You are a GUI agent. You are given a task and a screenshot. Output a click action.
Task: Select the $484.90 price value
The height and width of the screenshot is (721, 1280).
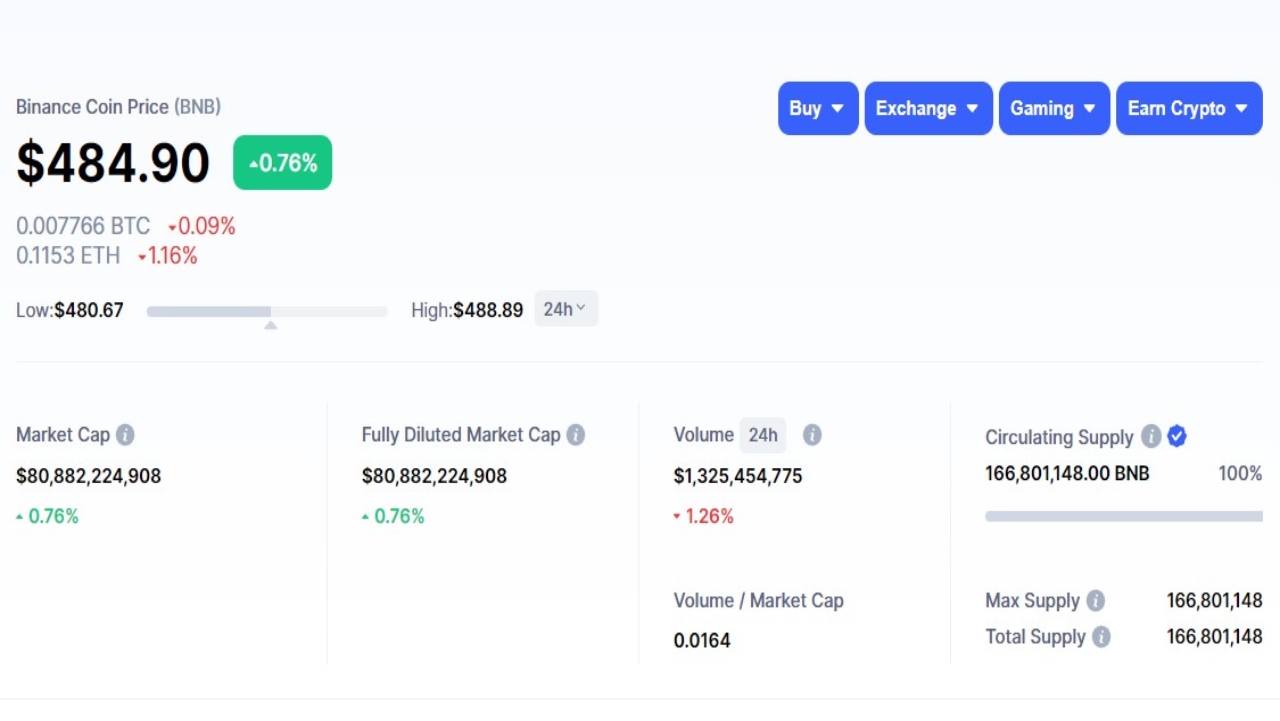click(x=113, y=163)
